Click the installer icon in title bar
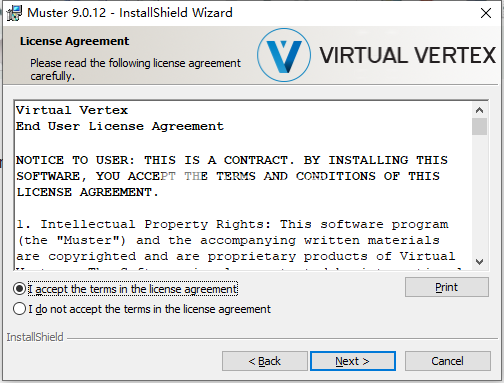Viewport: 504px width, 383px height. 14,13
